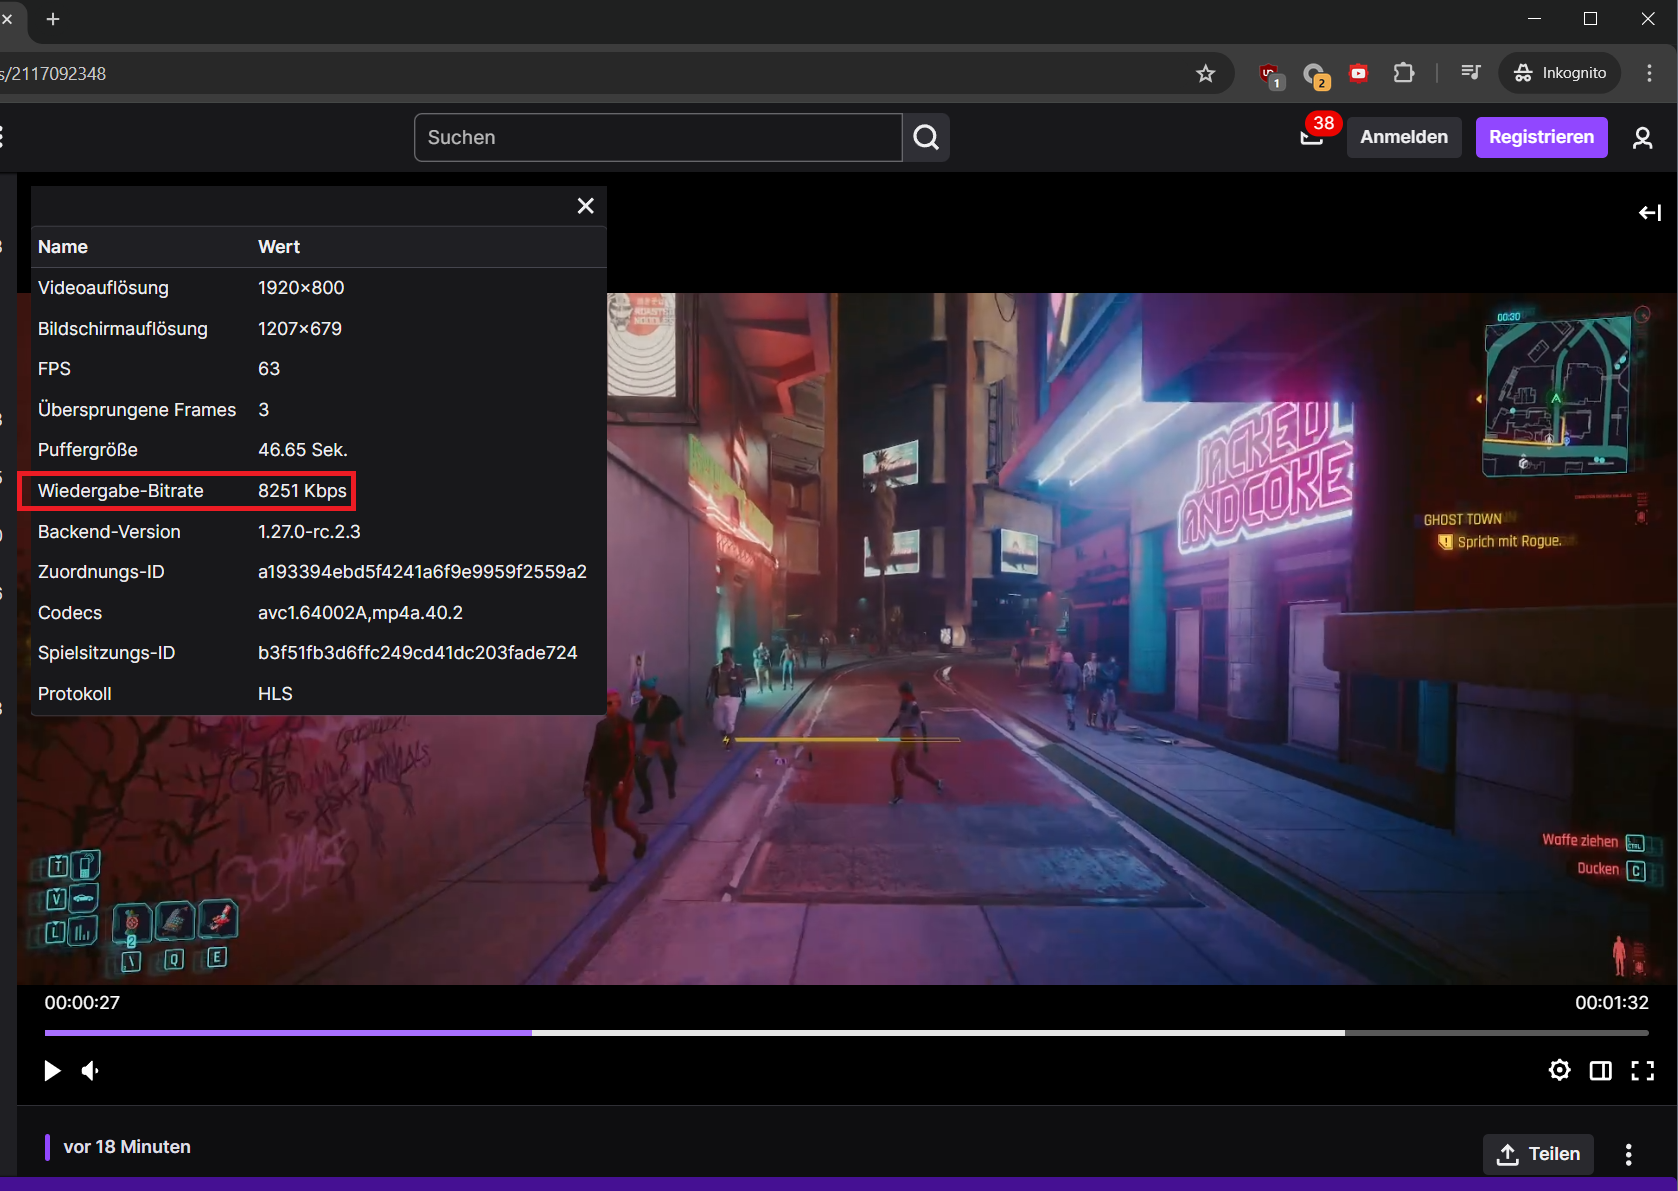Open the user profile menu icon
The image size is (1678, 1191).
(x=1642, y=137)
